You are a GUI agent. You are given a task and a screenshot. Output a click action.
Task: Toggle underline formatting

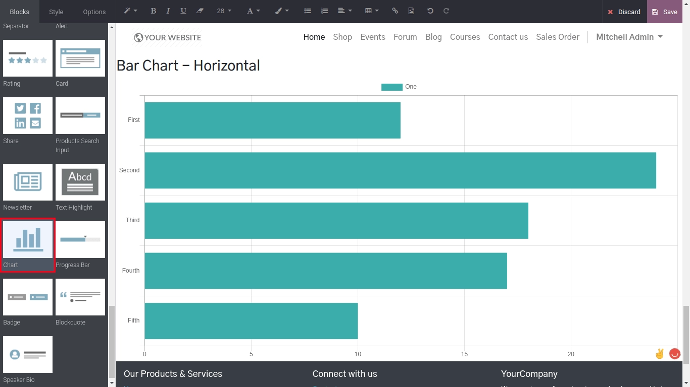[183, 11]
